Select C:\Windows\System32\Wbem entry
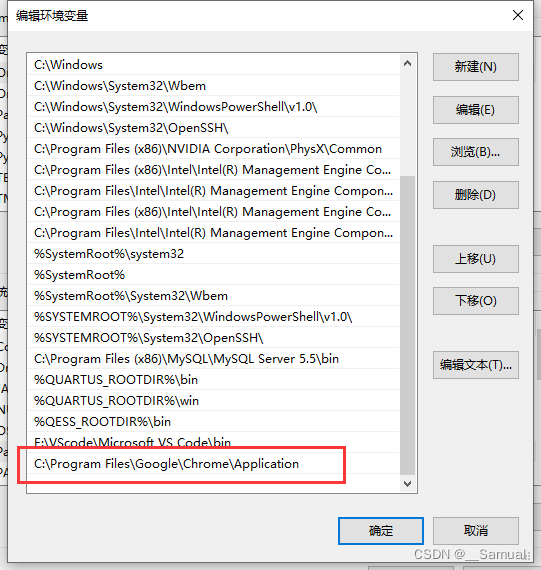 click(x=213, y=86)
